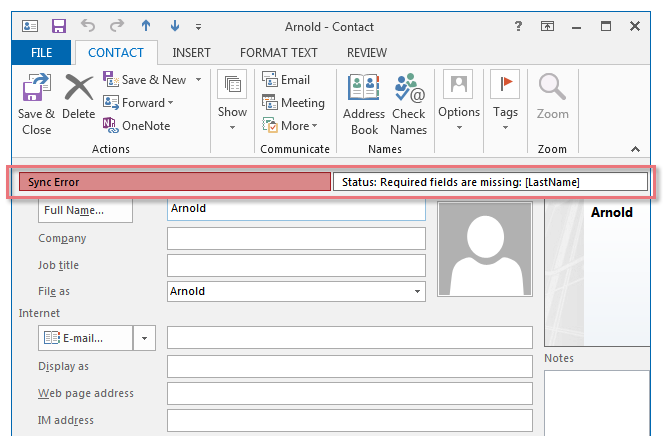Viewport: 663px width, 446px height.
Task: Run Check Names
Action: tap(408, 104)
